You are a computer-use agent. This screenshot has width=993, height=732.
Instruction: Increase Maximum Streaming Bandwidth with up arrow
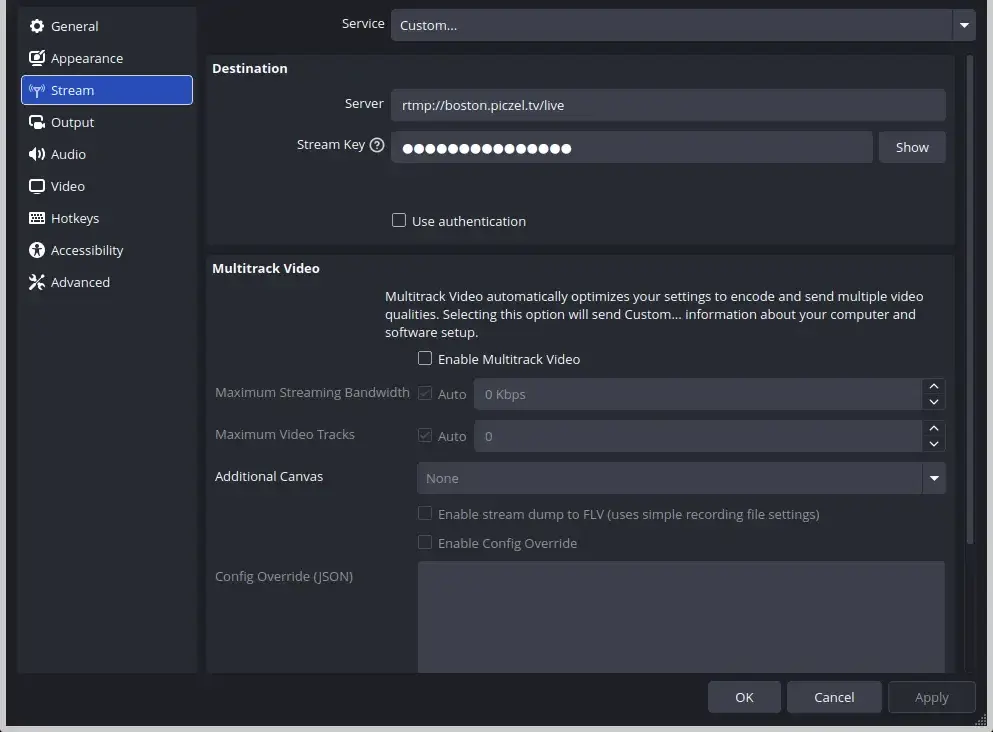tap(933, 386)
